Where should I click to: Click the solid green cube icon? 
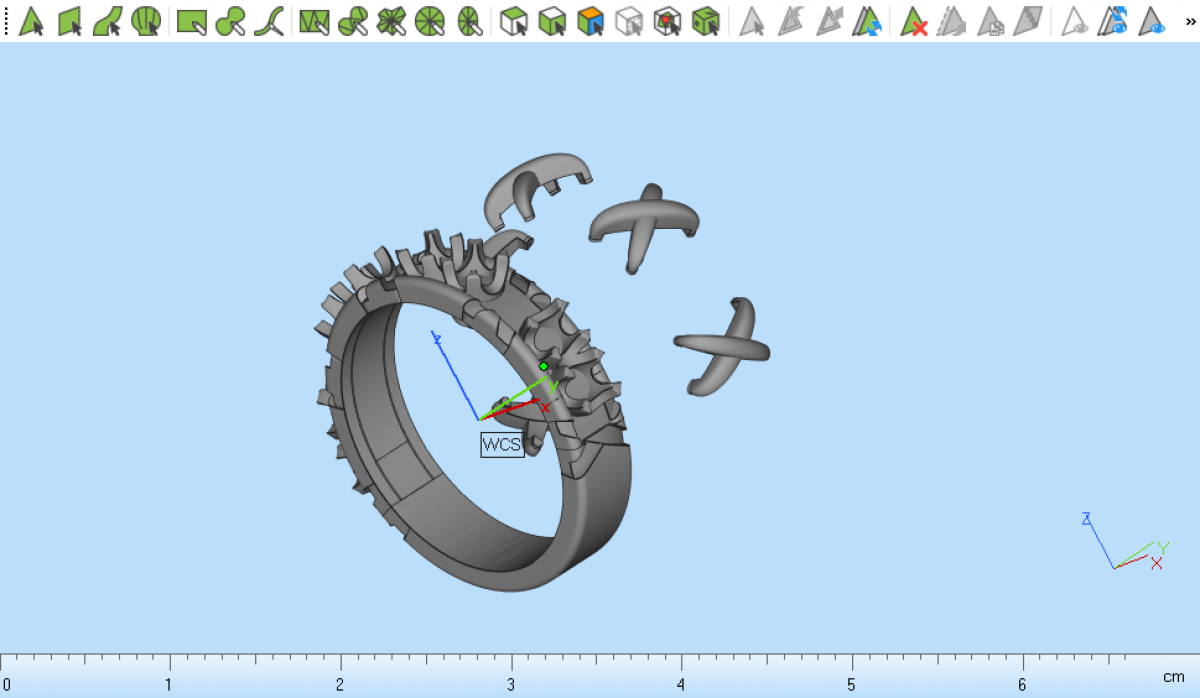coord(706,21)
